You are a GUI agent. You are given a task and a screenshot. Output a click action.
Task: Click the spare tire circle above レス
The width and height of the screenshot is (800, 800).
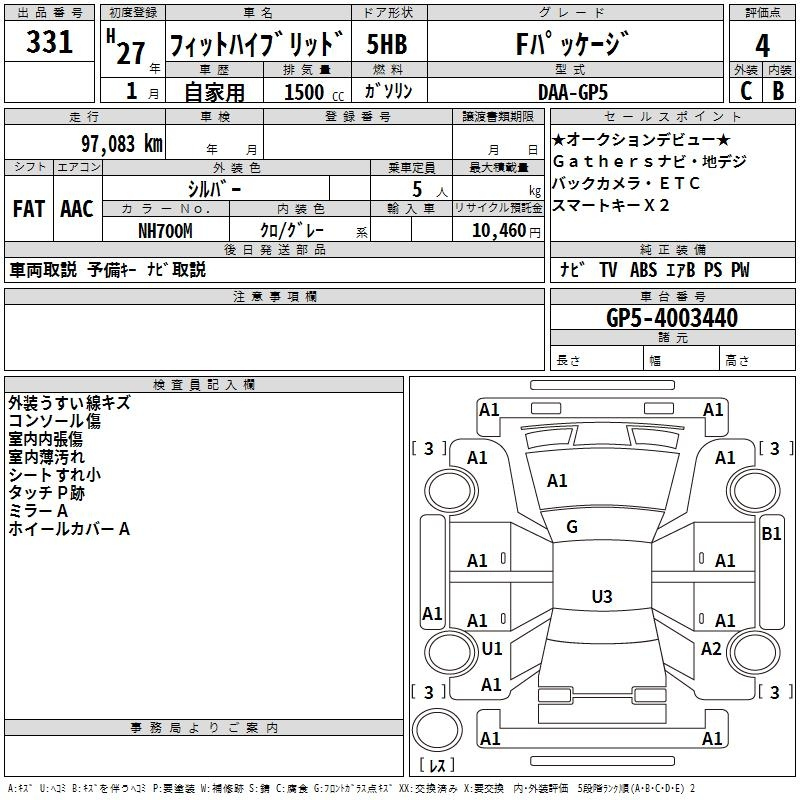point(435,728)
